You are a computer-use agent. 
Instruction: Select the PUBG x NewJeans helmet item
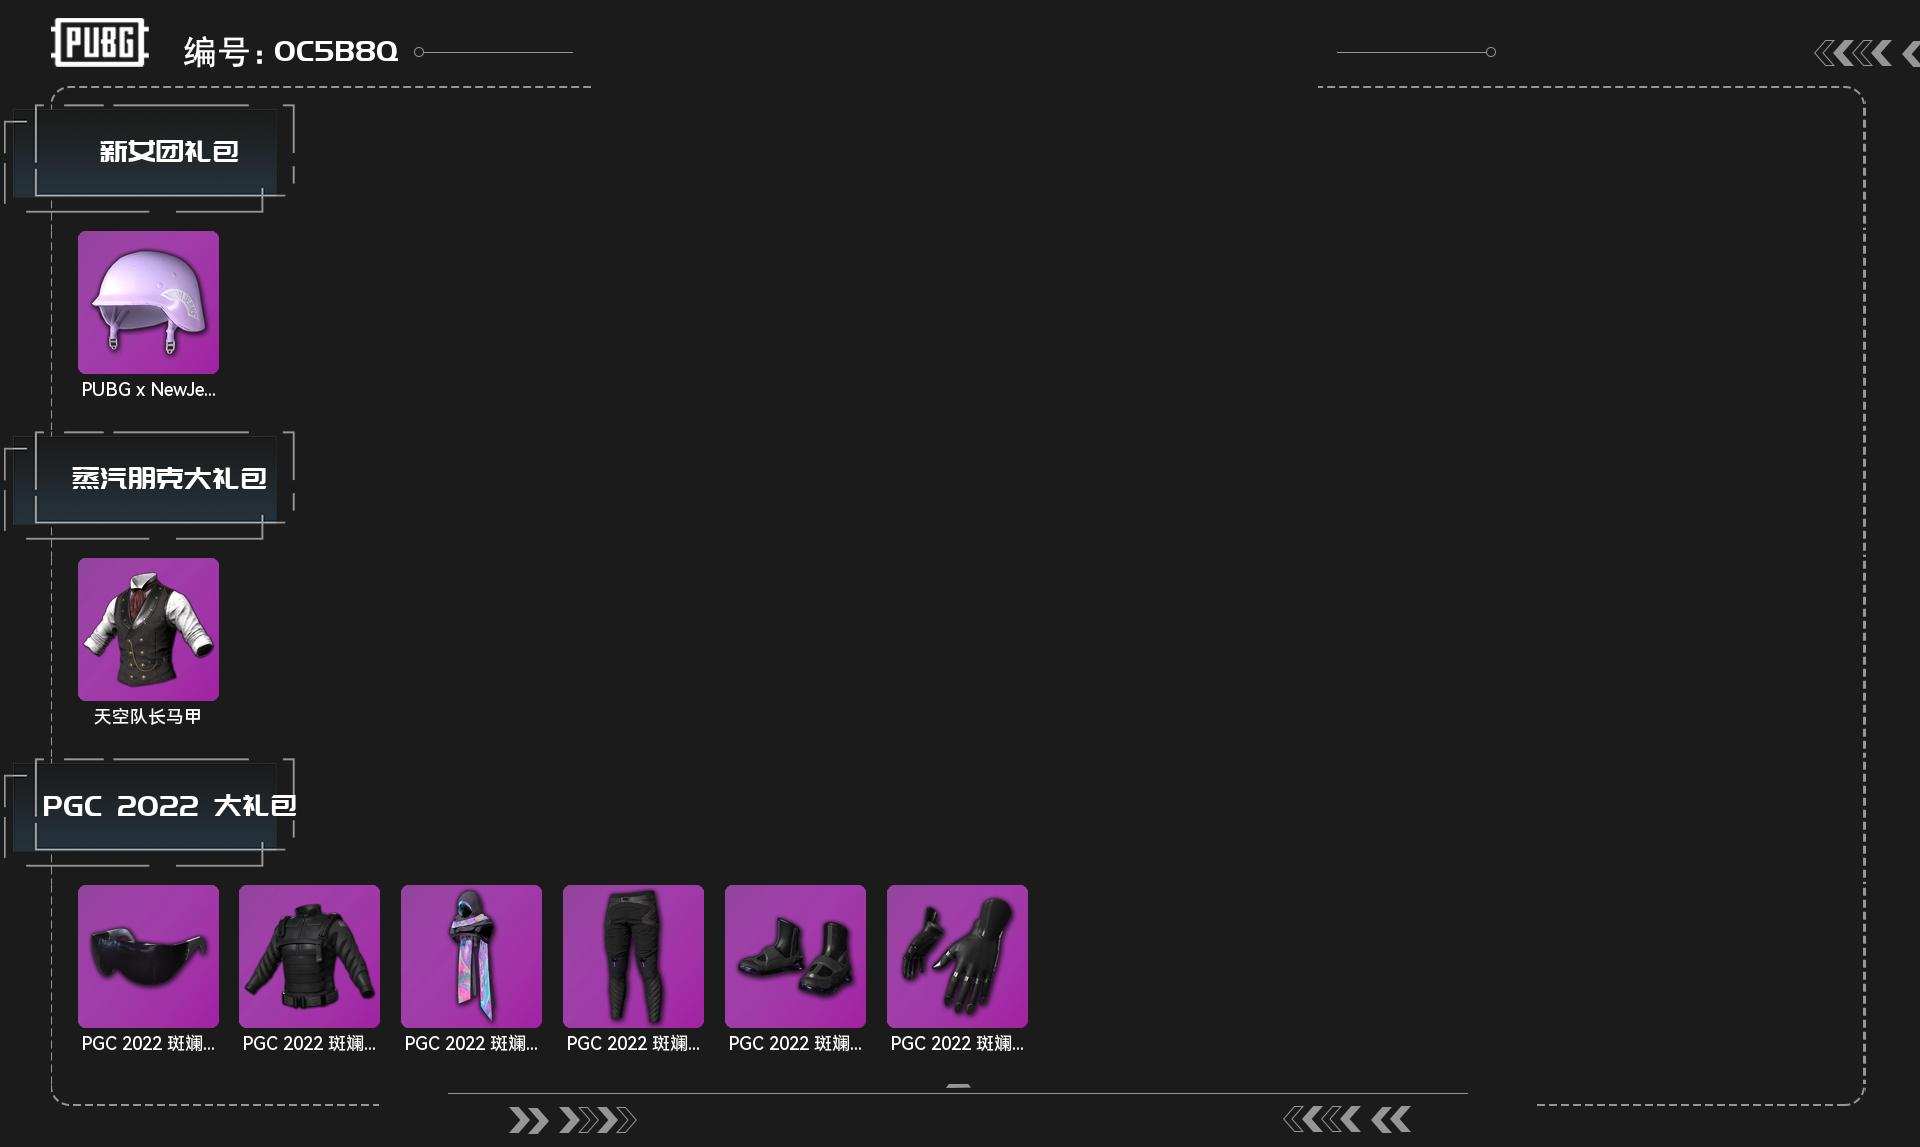pos(148,302)
